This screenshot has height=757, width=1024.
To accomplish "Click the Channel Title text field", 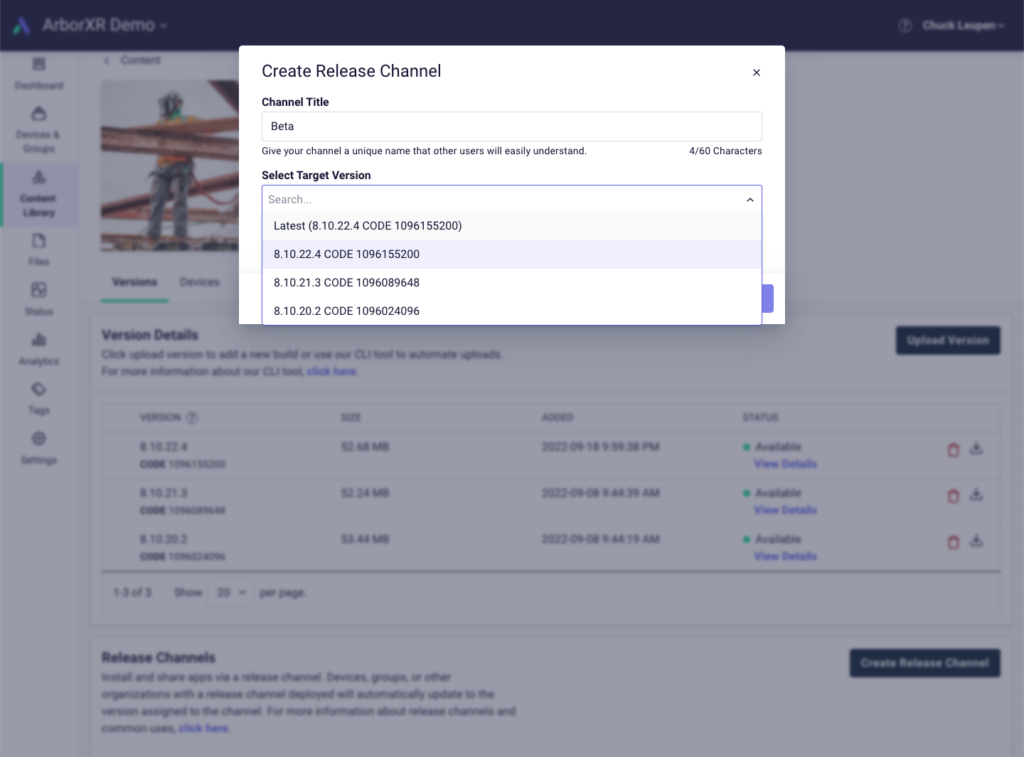I will [x=511, y=126].
